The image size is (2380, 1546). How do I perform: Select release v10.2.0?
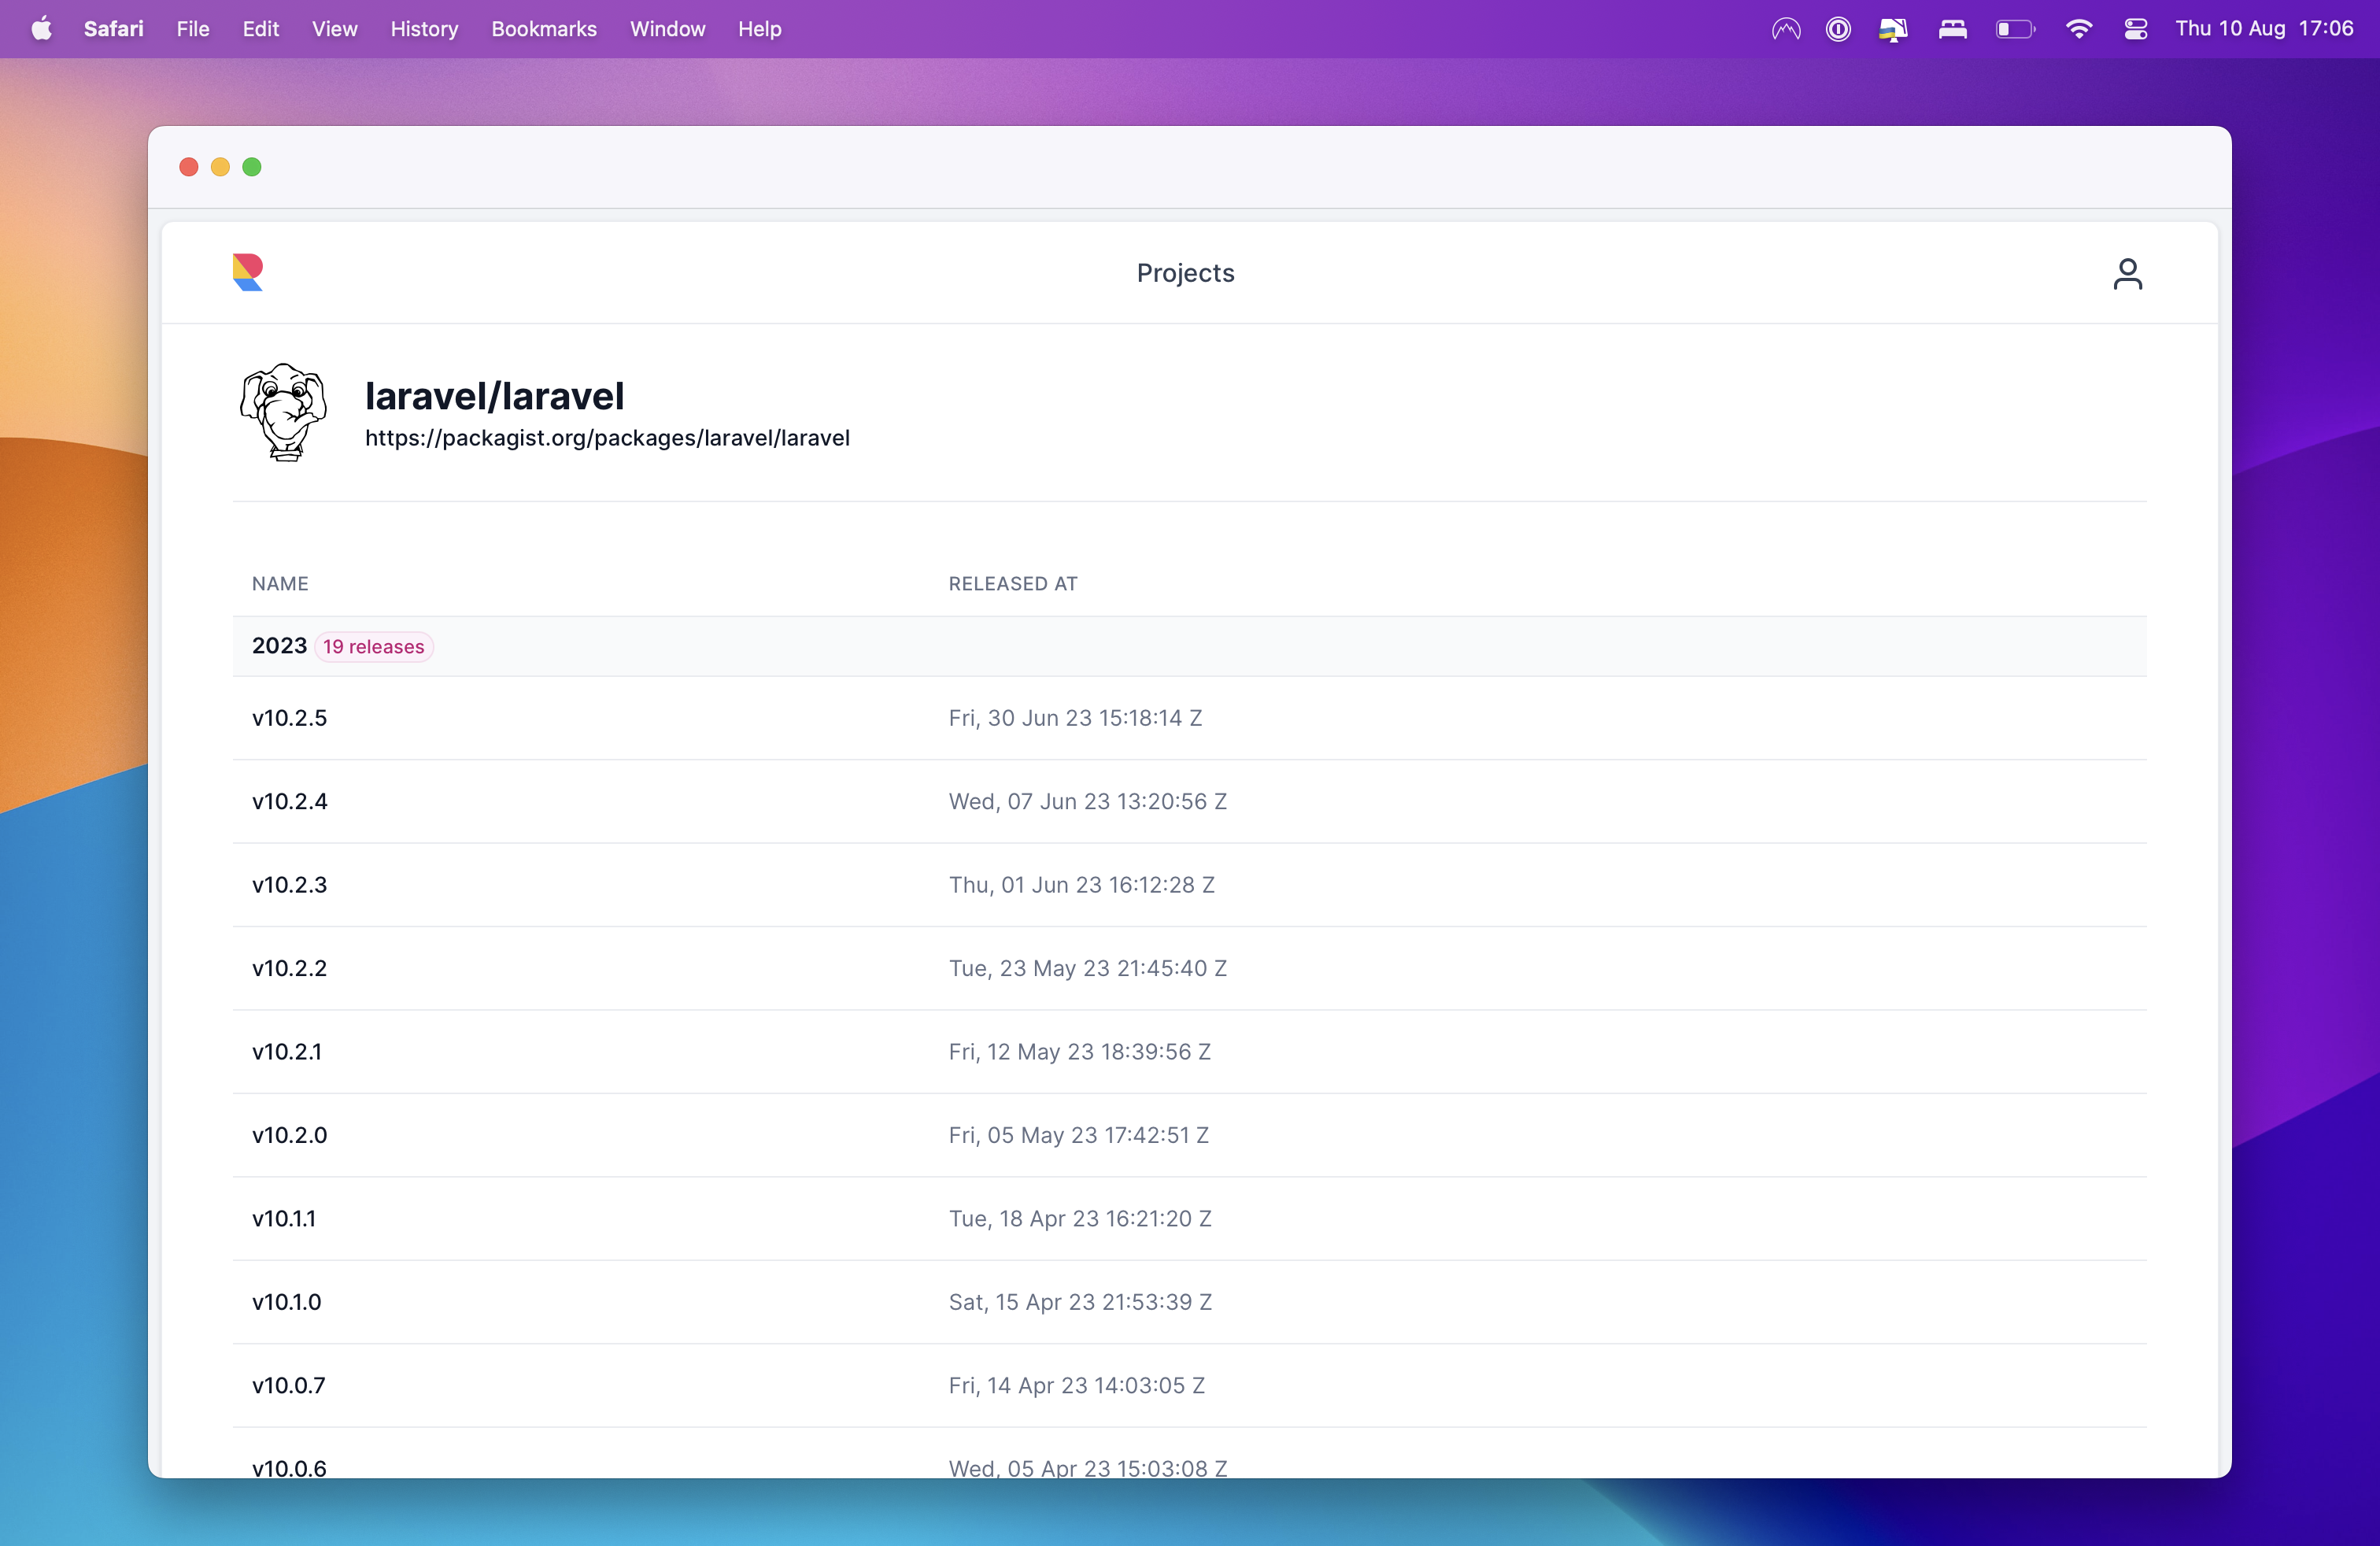[289, 1135]
